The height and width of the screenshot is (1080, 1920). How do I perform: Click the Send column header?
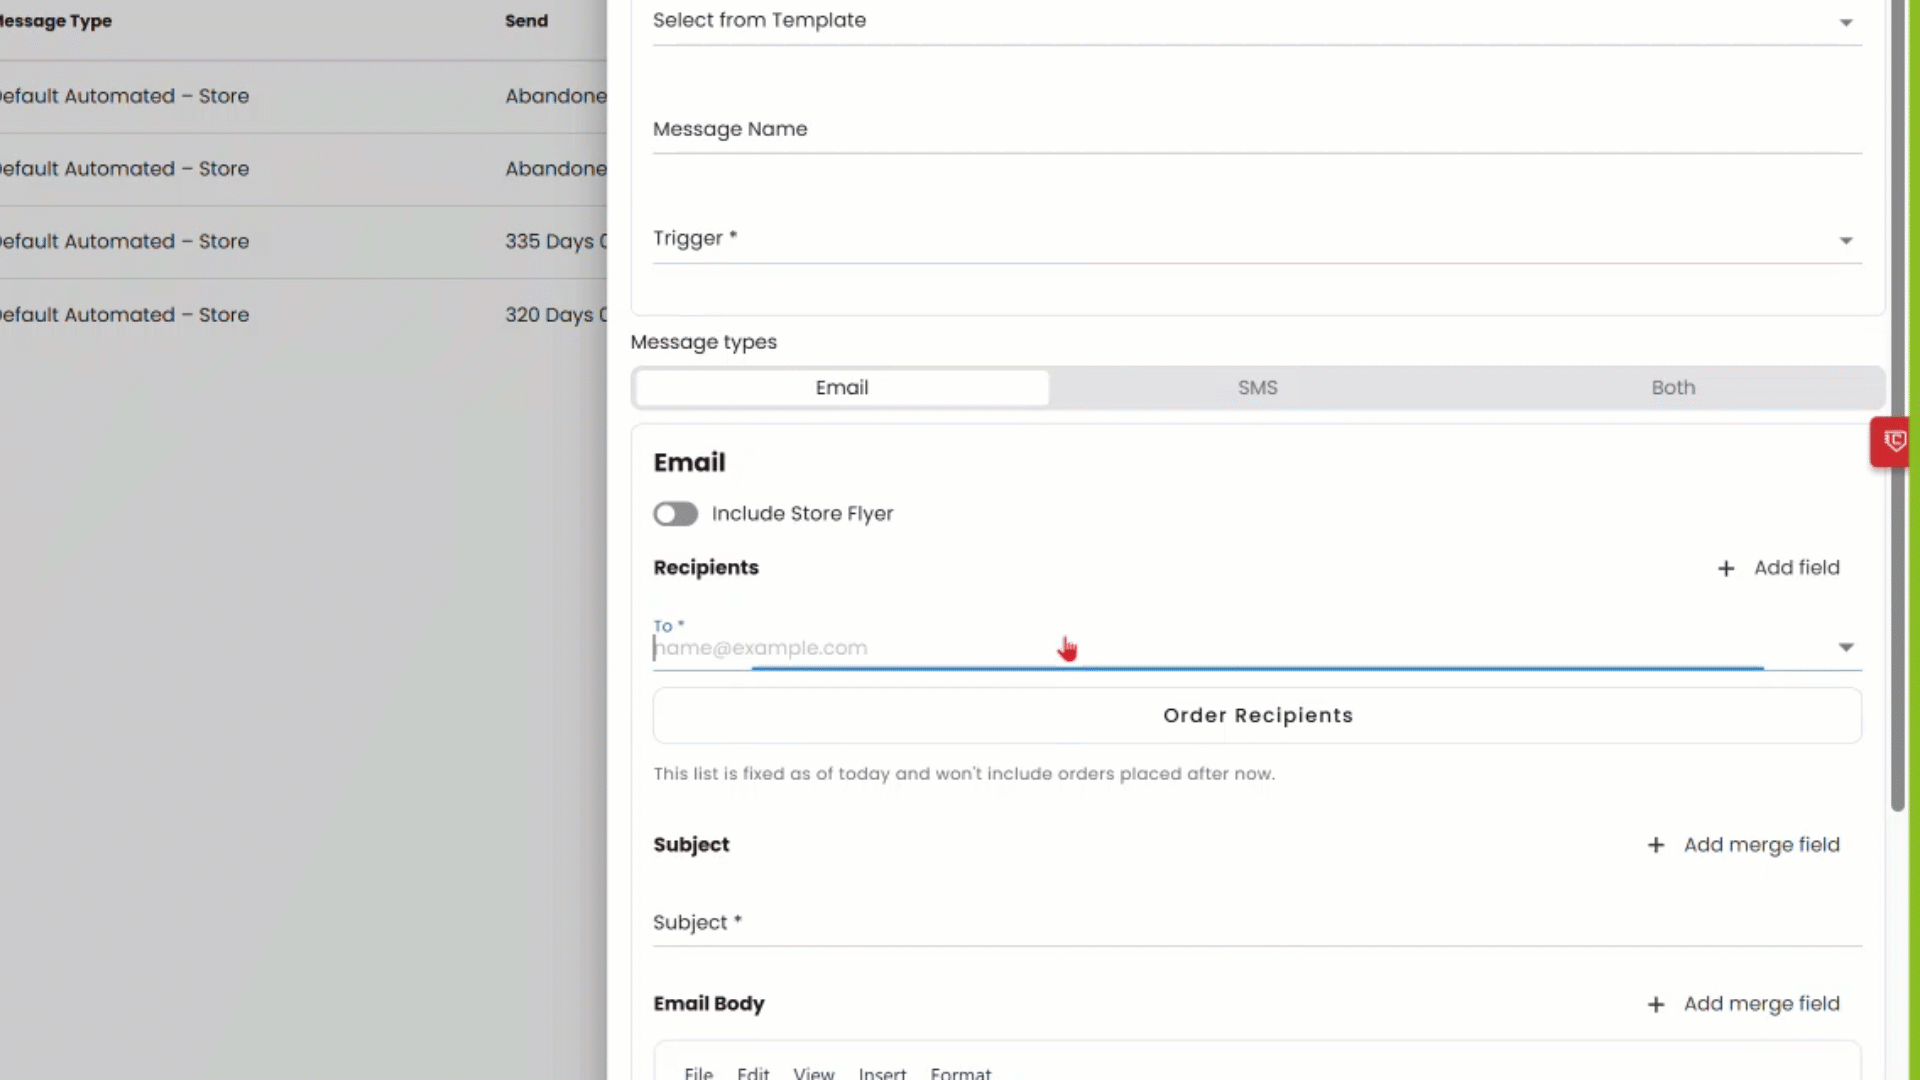pyautogui.click(x=526, y=21)
